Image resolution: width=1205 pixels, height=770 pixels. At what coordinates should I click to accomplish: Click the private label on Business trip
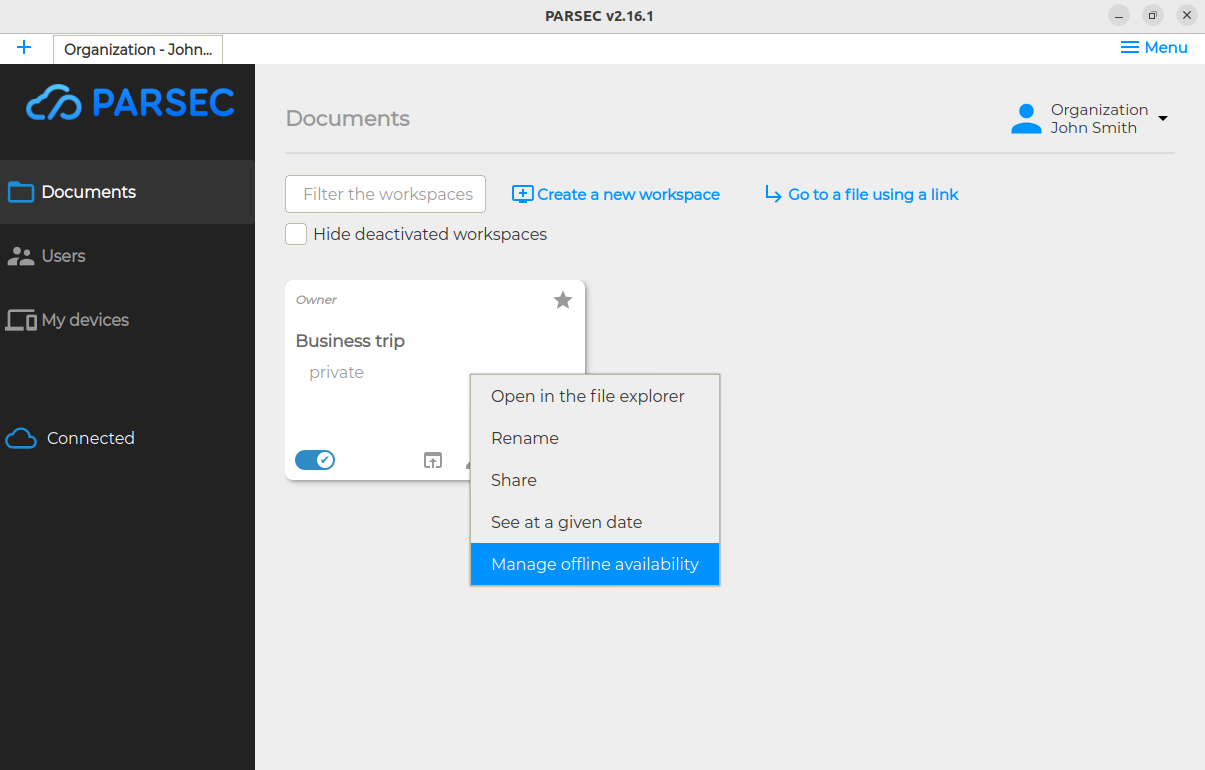pyautogui.click(x=336, y=372)
